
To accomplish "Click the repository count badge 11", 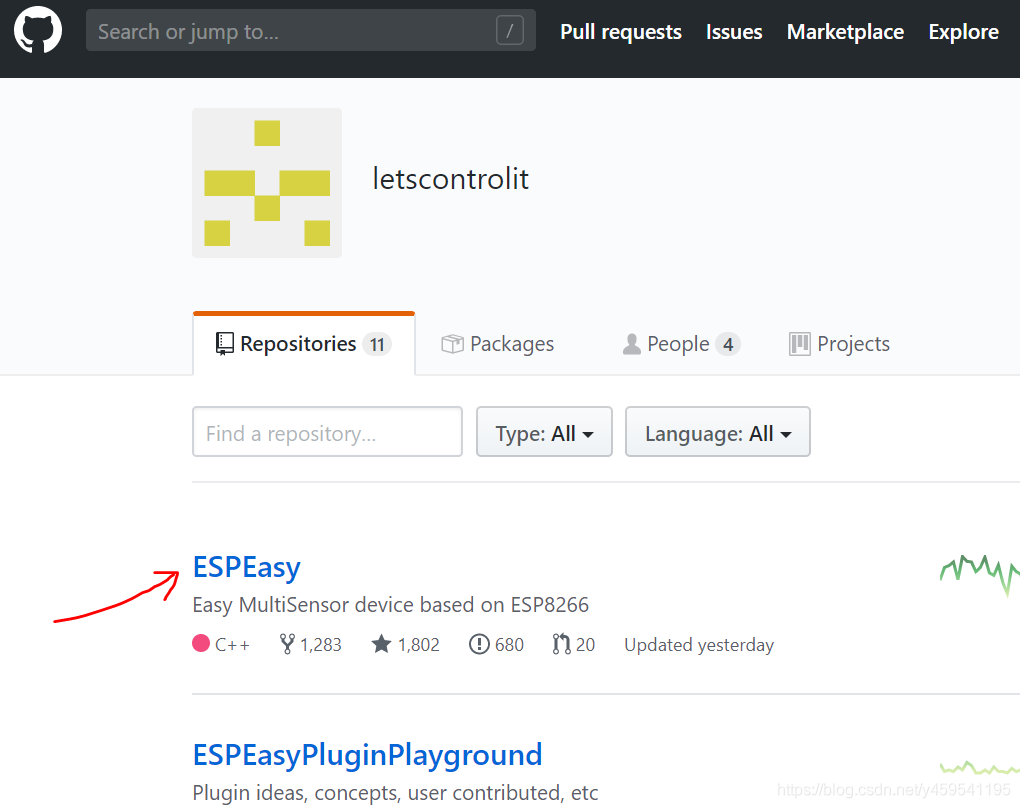I will 377,344.
